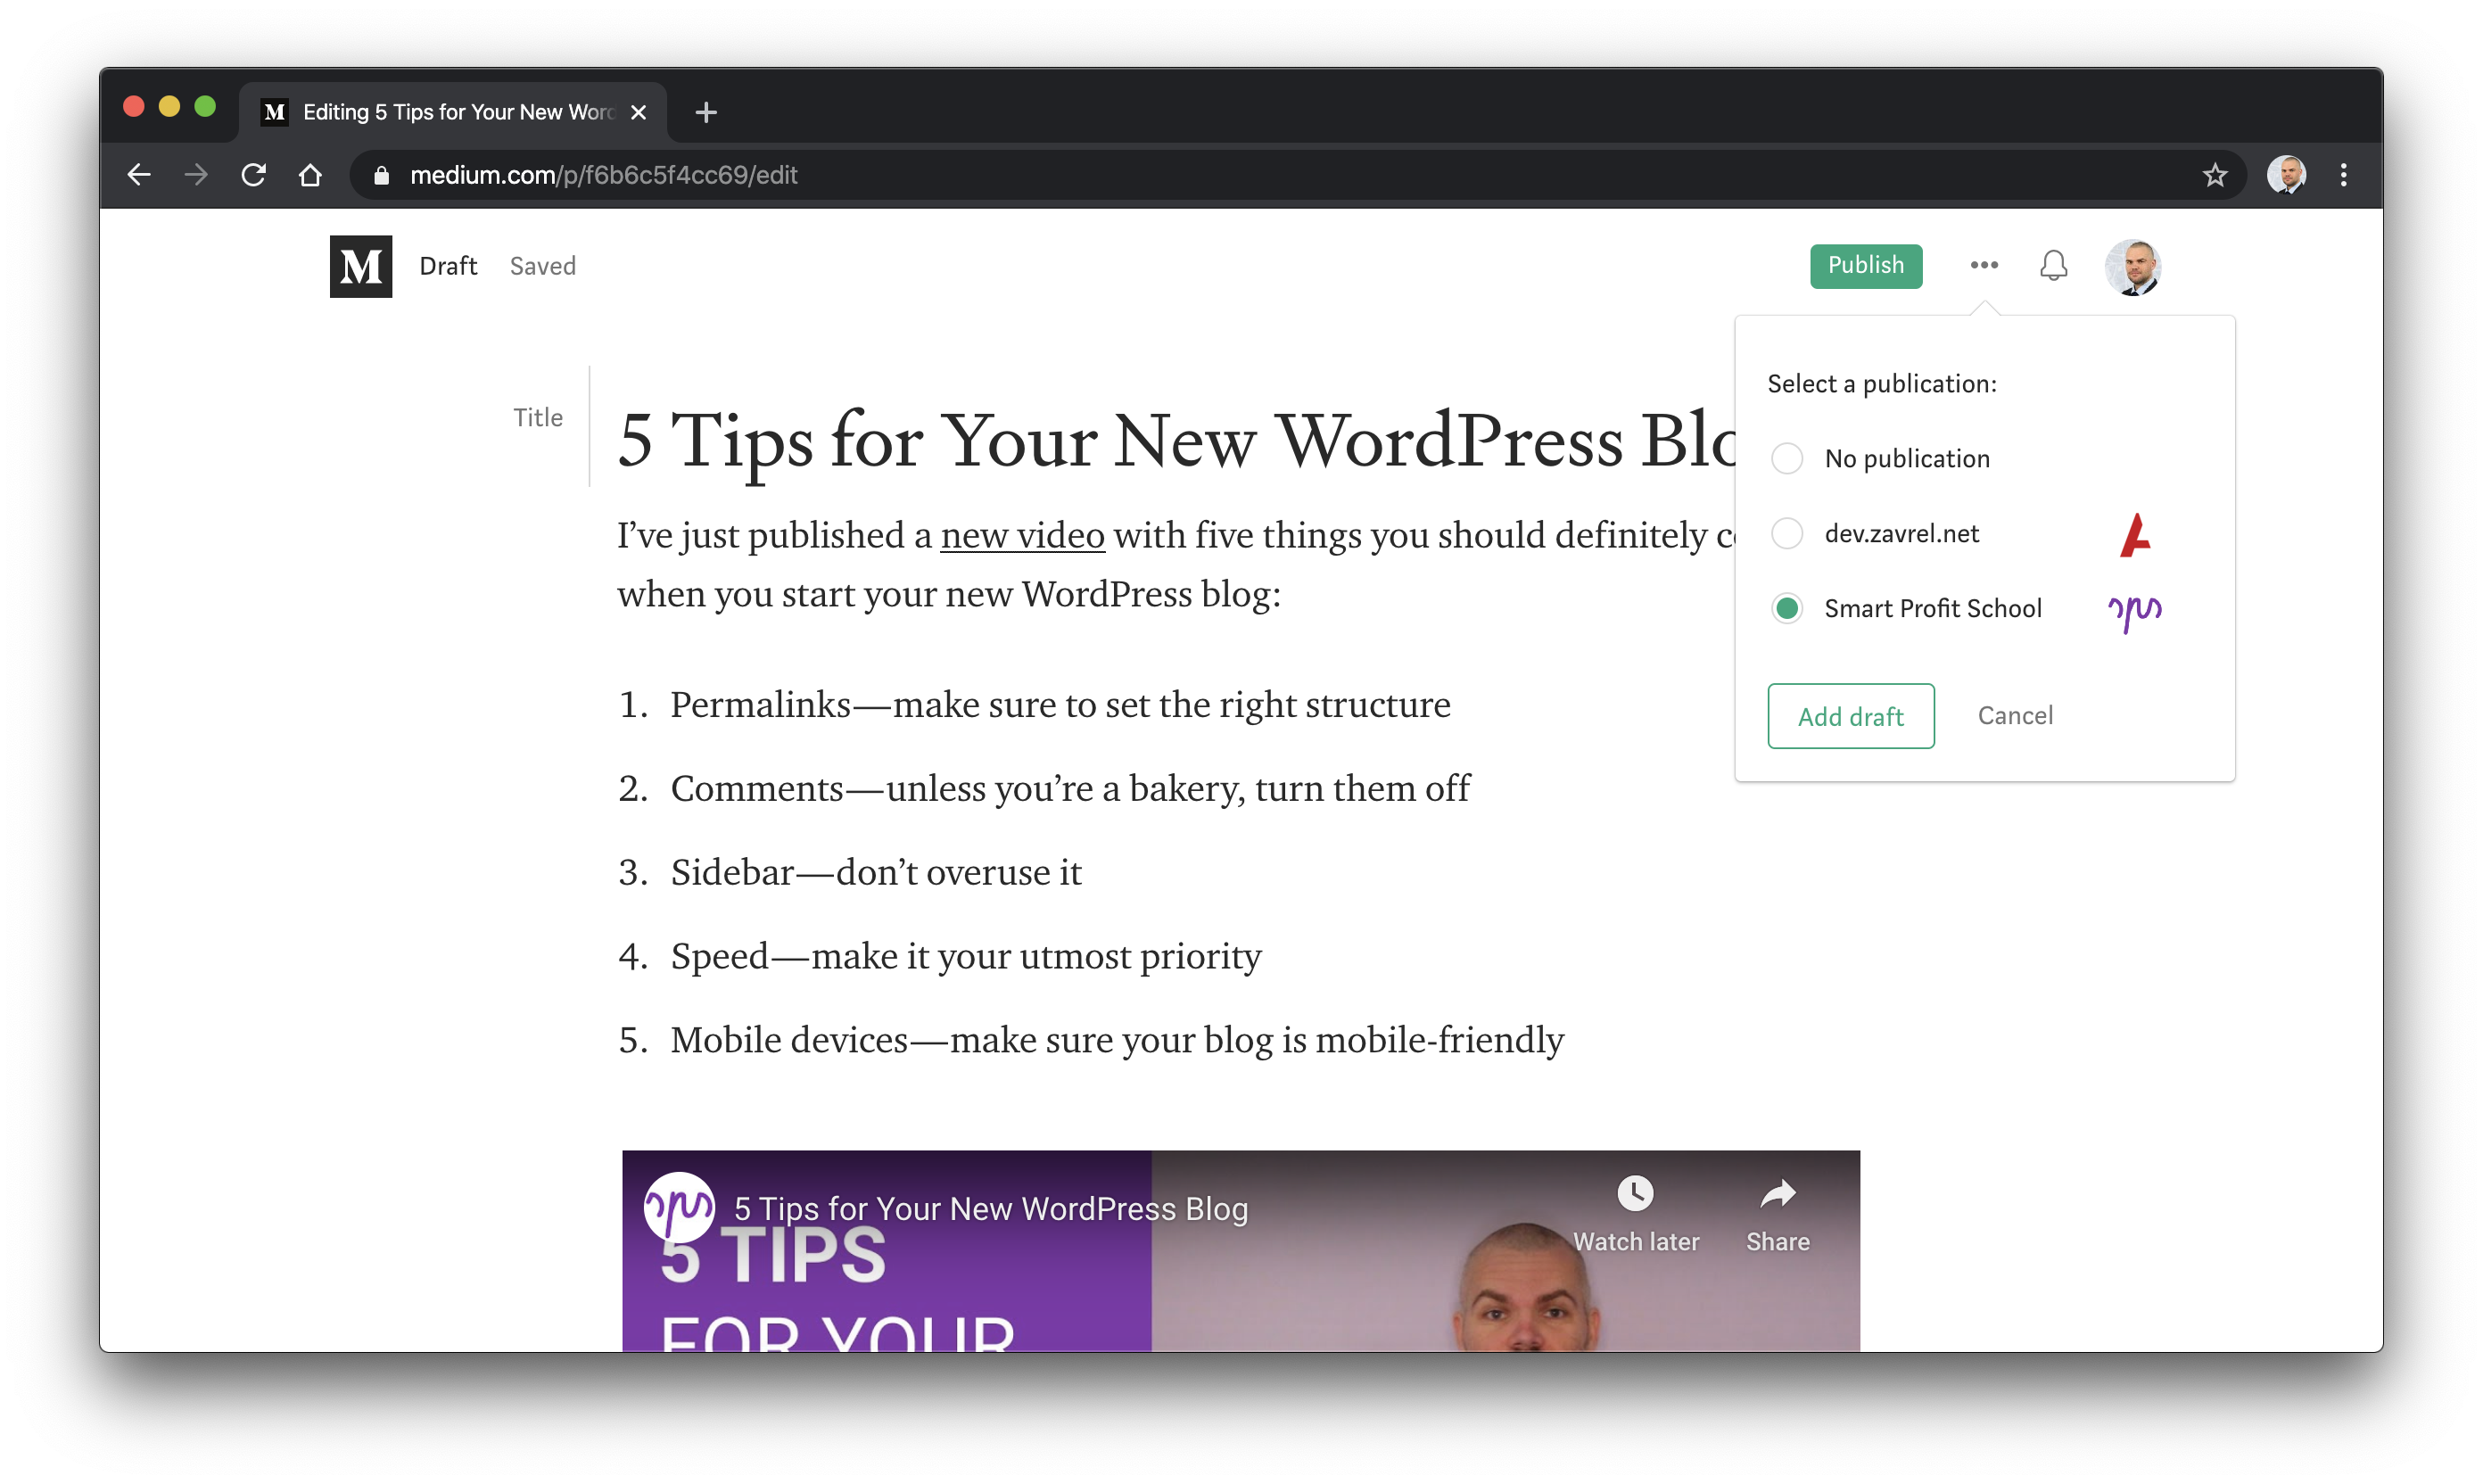
Task: Click the Medium M logo
Action: [x=360, y=266]
